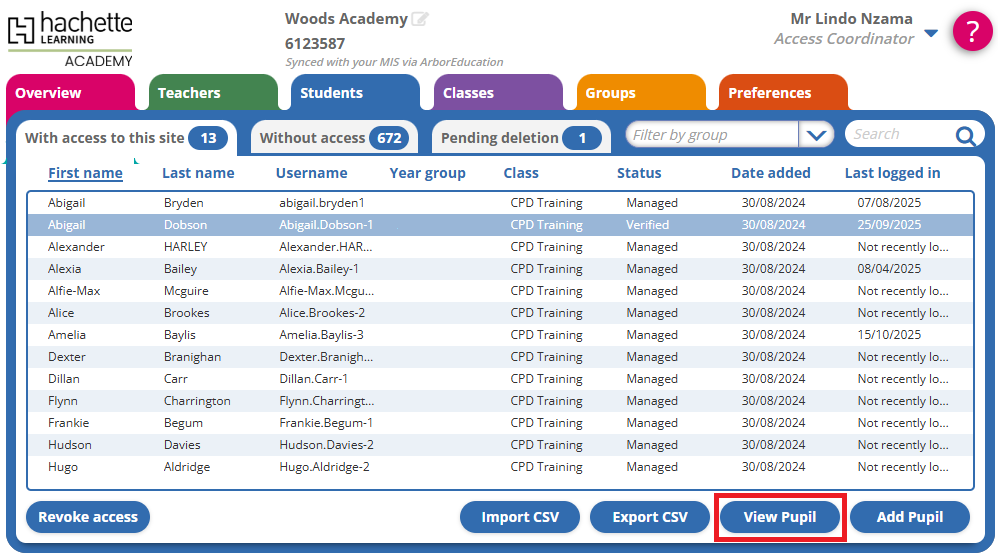Click the search magnifying glass icon
Image resolution: width=998 pixels, height=557 pixels.
965,136
